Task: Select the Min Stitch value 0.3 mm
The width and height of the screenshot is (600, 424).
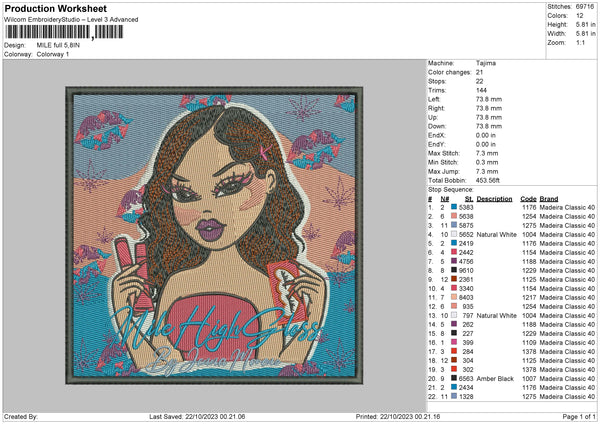Action: (x=487, y=162)
